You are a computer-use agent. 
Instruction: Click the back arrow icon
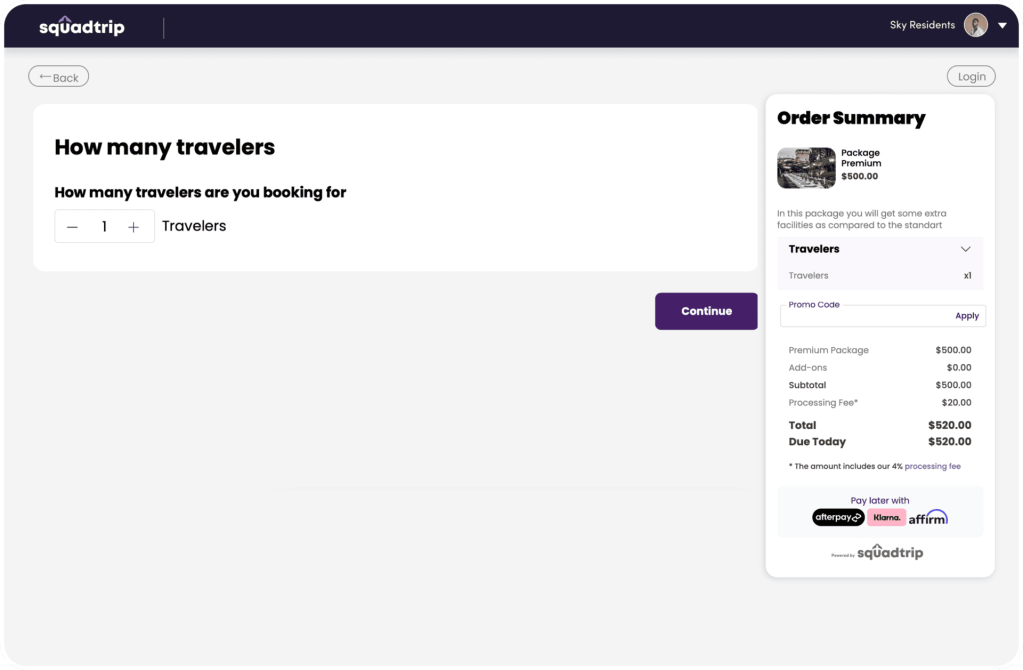click(x=47, y=75)
